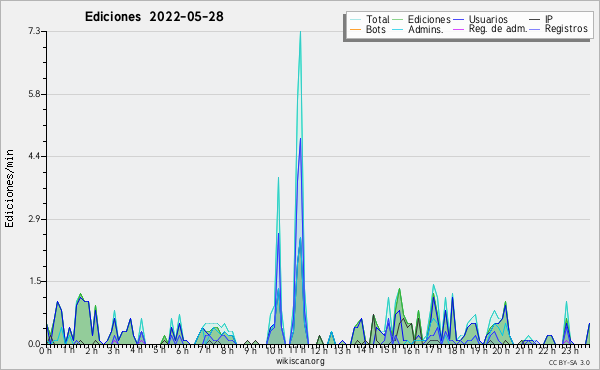Click the '23 h' x-axis label
The height and width of the screenshot is (370, 600).
[570, 351]
